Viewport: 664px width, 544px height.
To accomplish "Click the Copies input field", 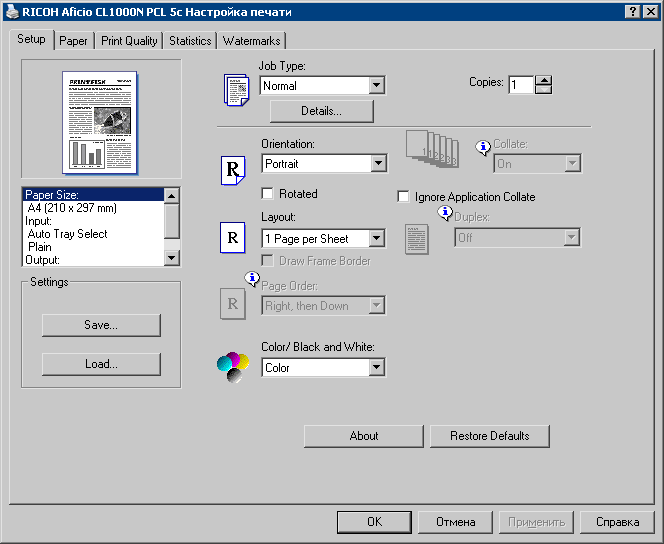I will coord(521,85).
